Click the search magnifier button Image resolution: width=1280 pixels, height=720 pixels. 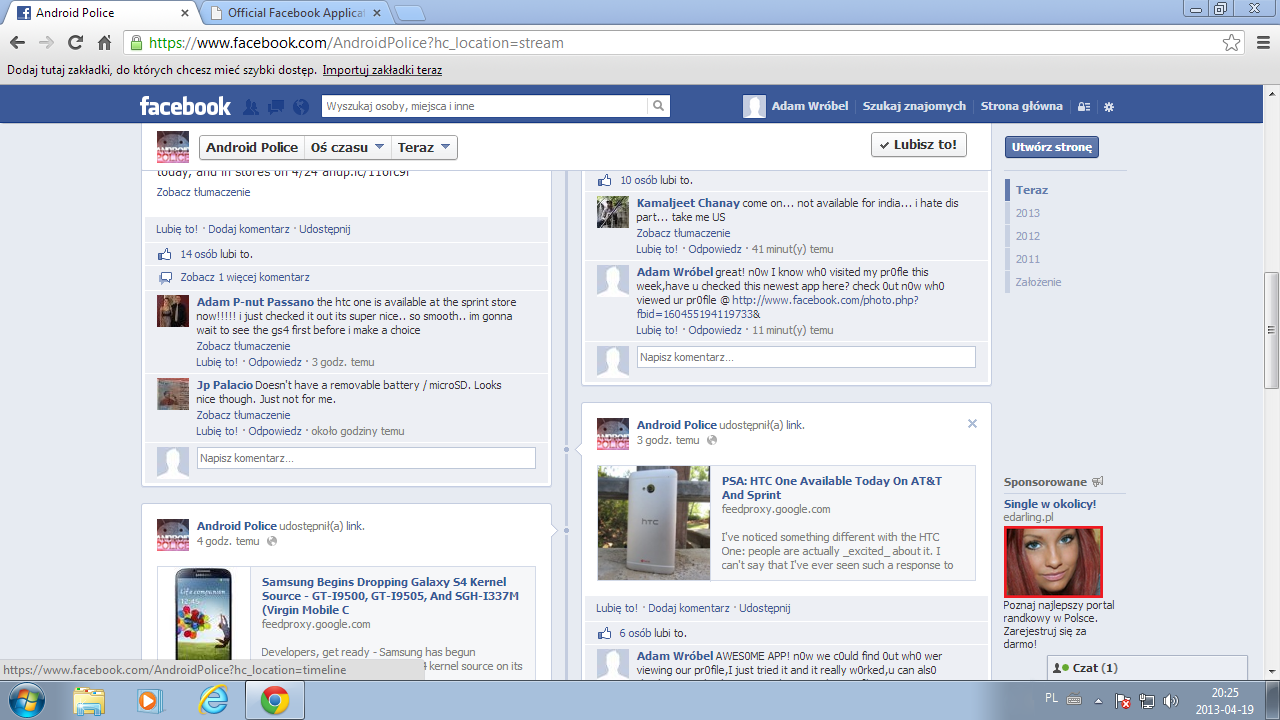[658, 106]
